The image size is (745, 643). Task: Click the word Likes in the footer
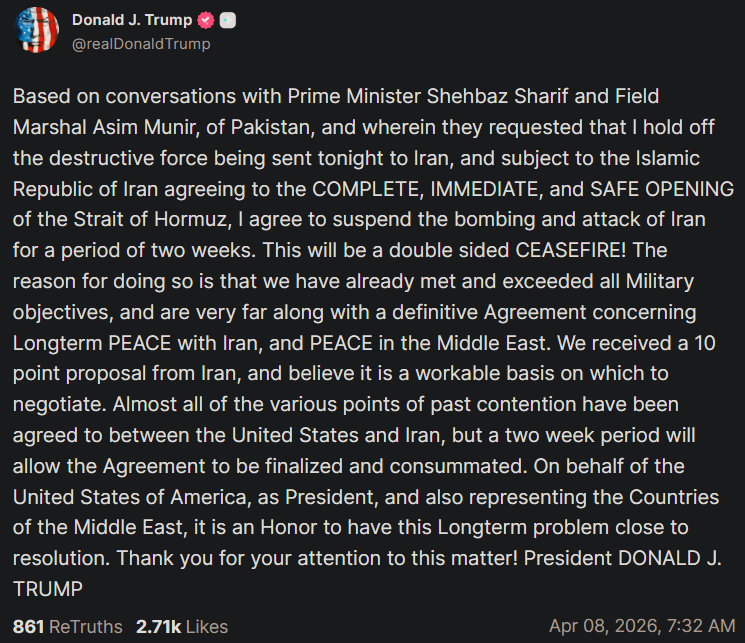(x=206, y=627)
